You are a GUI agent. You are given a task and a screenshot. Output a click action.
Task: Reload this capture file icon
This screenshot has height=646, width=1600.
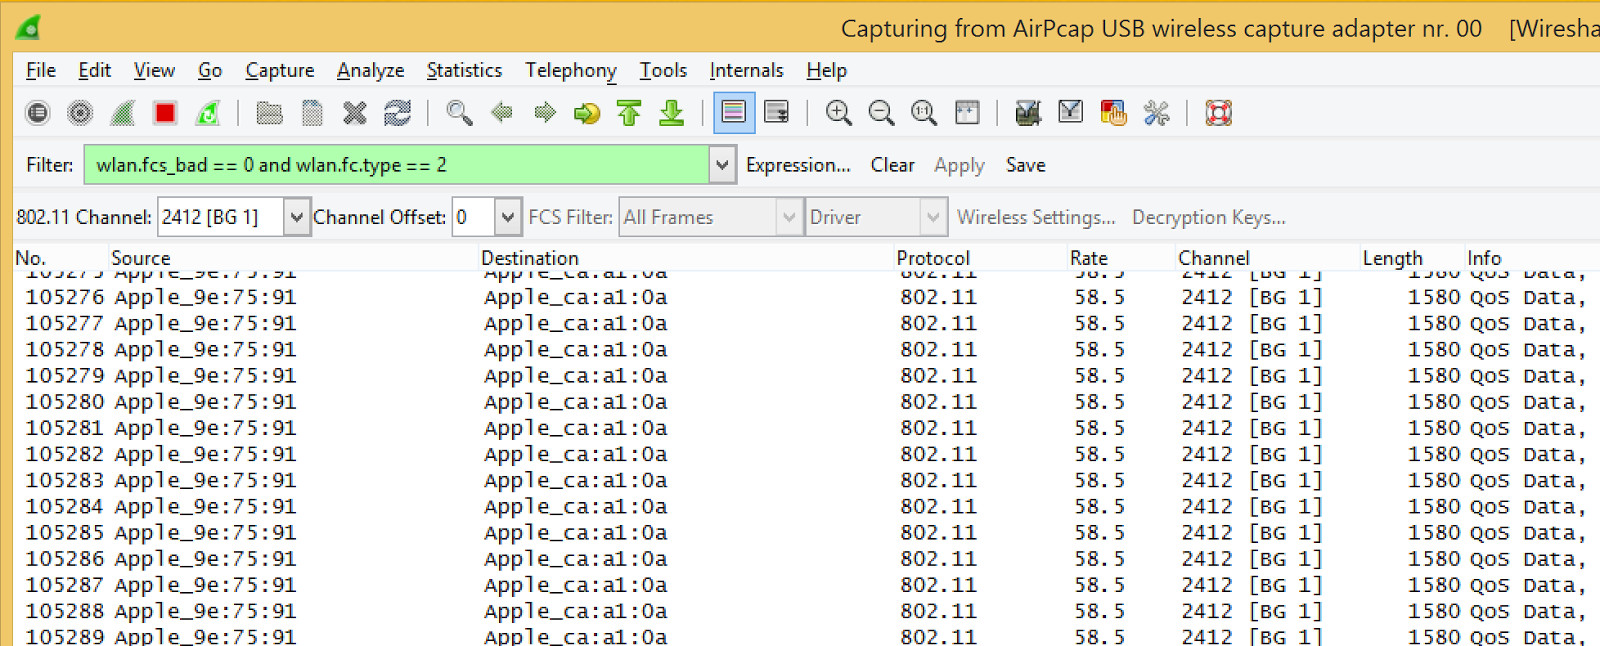398,113
